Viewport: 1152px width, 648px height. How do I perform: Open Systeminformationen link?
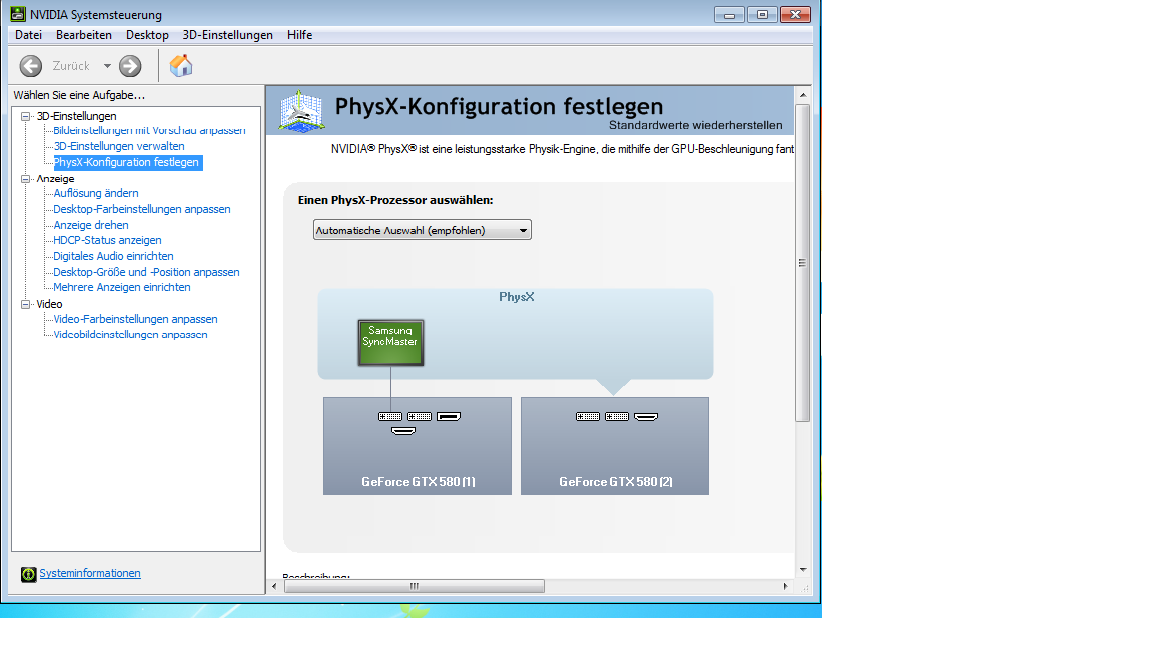90,573
